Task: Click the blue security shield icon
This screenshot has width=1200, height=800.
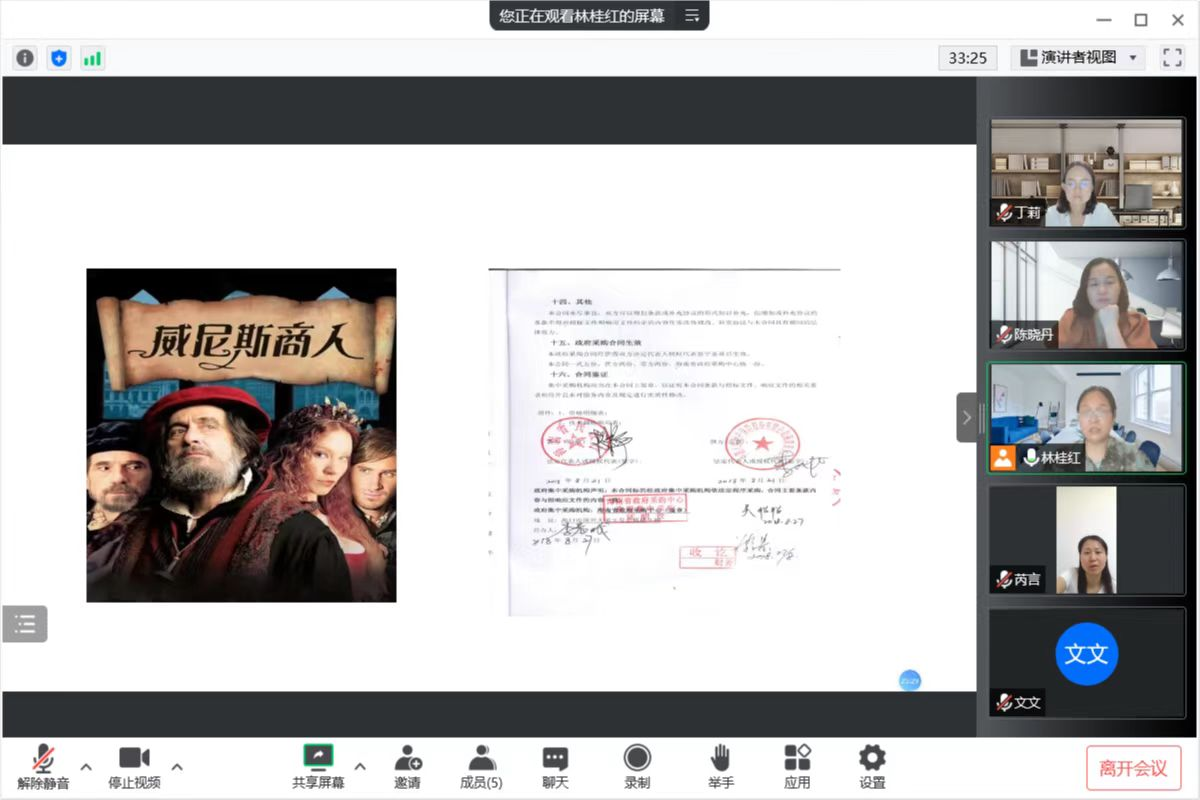Action: pos(59,58)
